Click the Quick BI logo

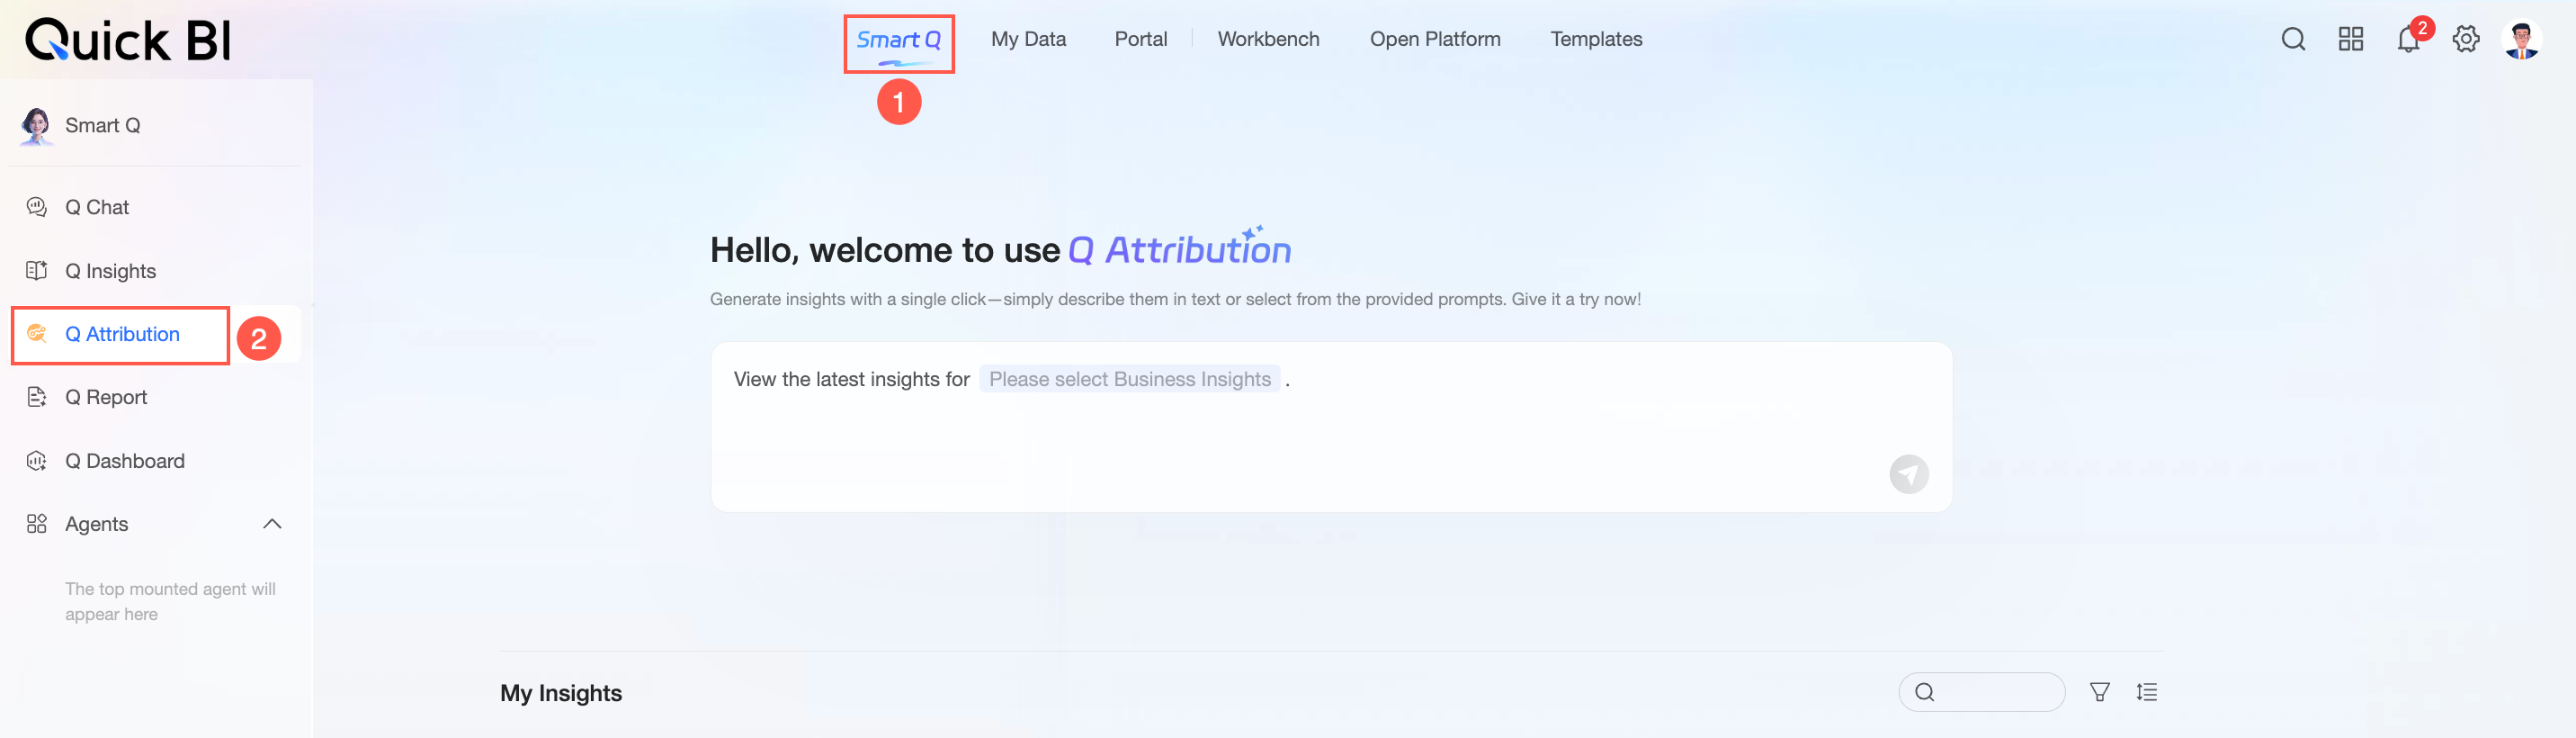click(x=128, y=40)
